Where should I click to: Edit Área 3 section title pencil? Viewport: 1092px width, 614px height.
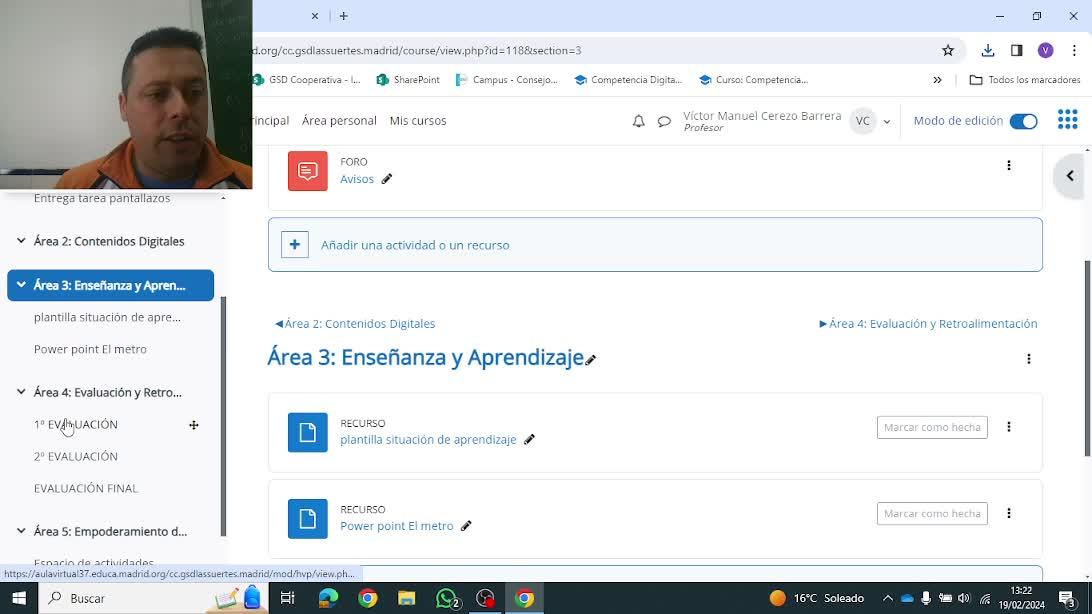[x=591, y=360]
